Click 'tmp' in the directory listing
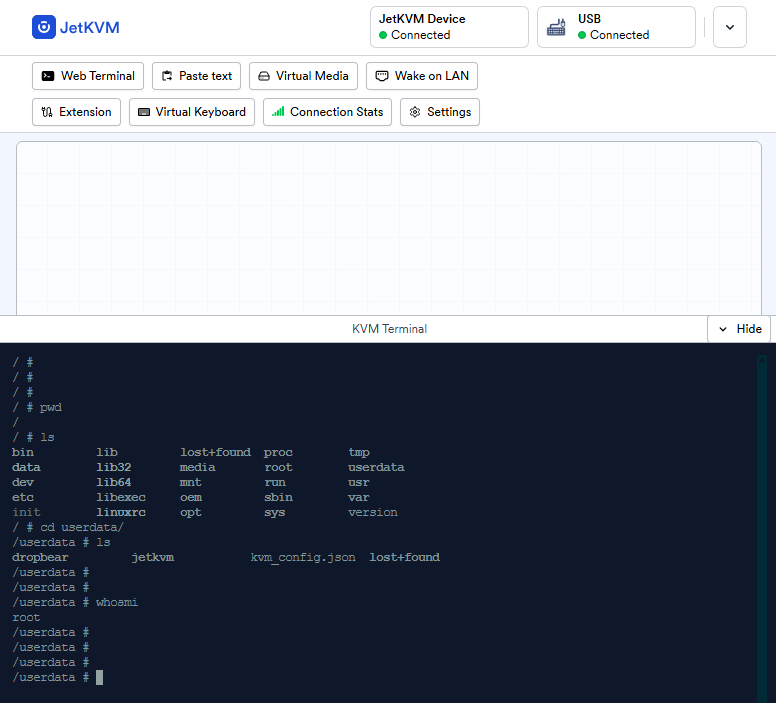 [359, 452]
